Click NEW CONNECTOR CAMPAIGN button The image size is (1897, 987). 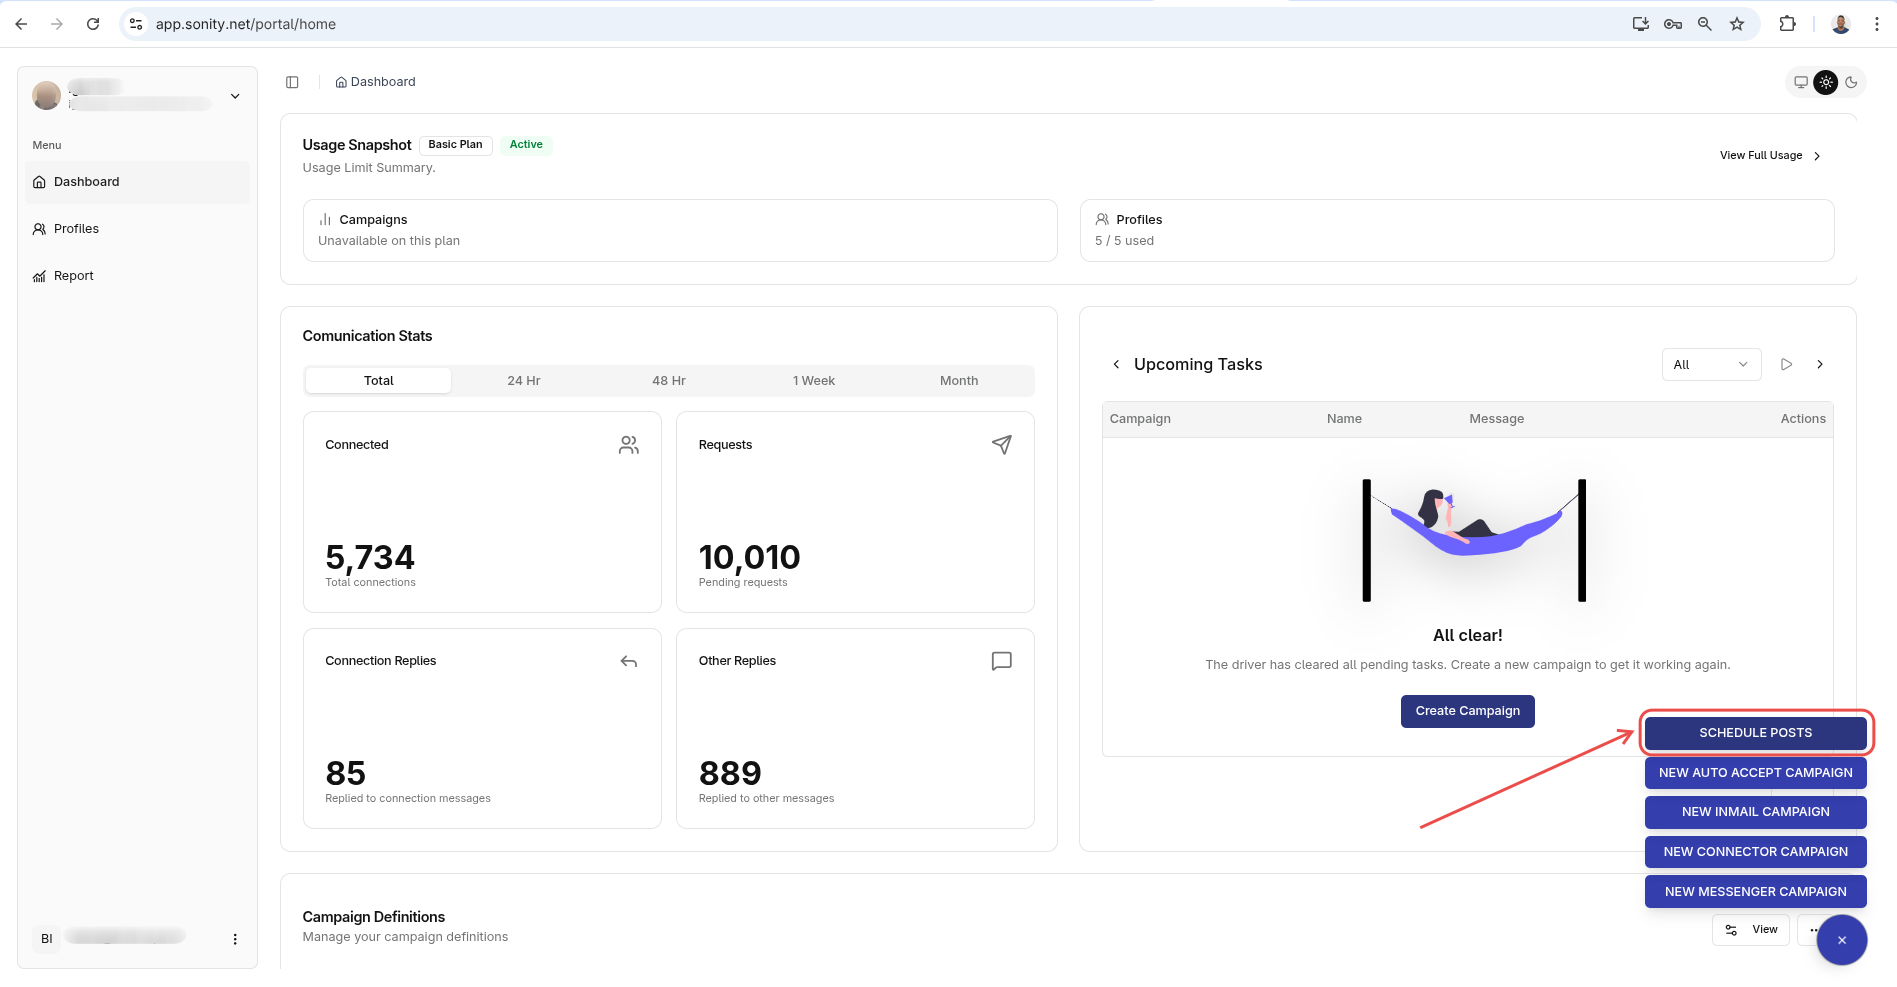(1755, 852)
